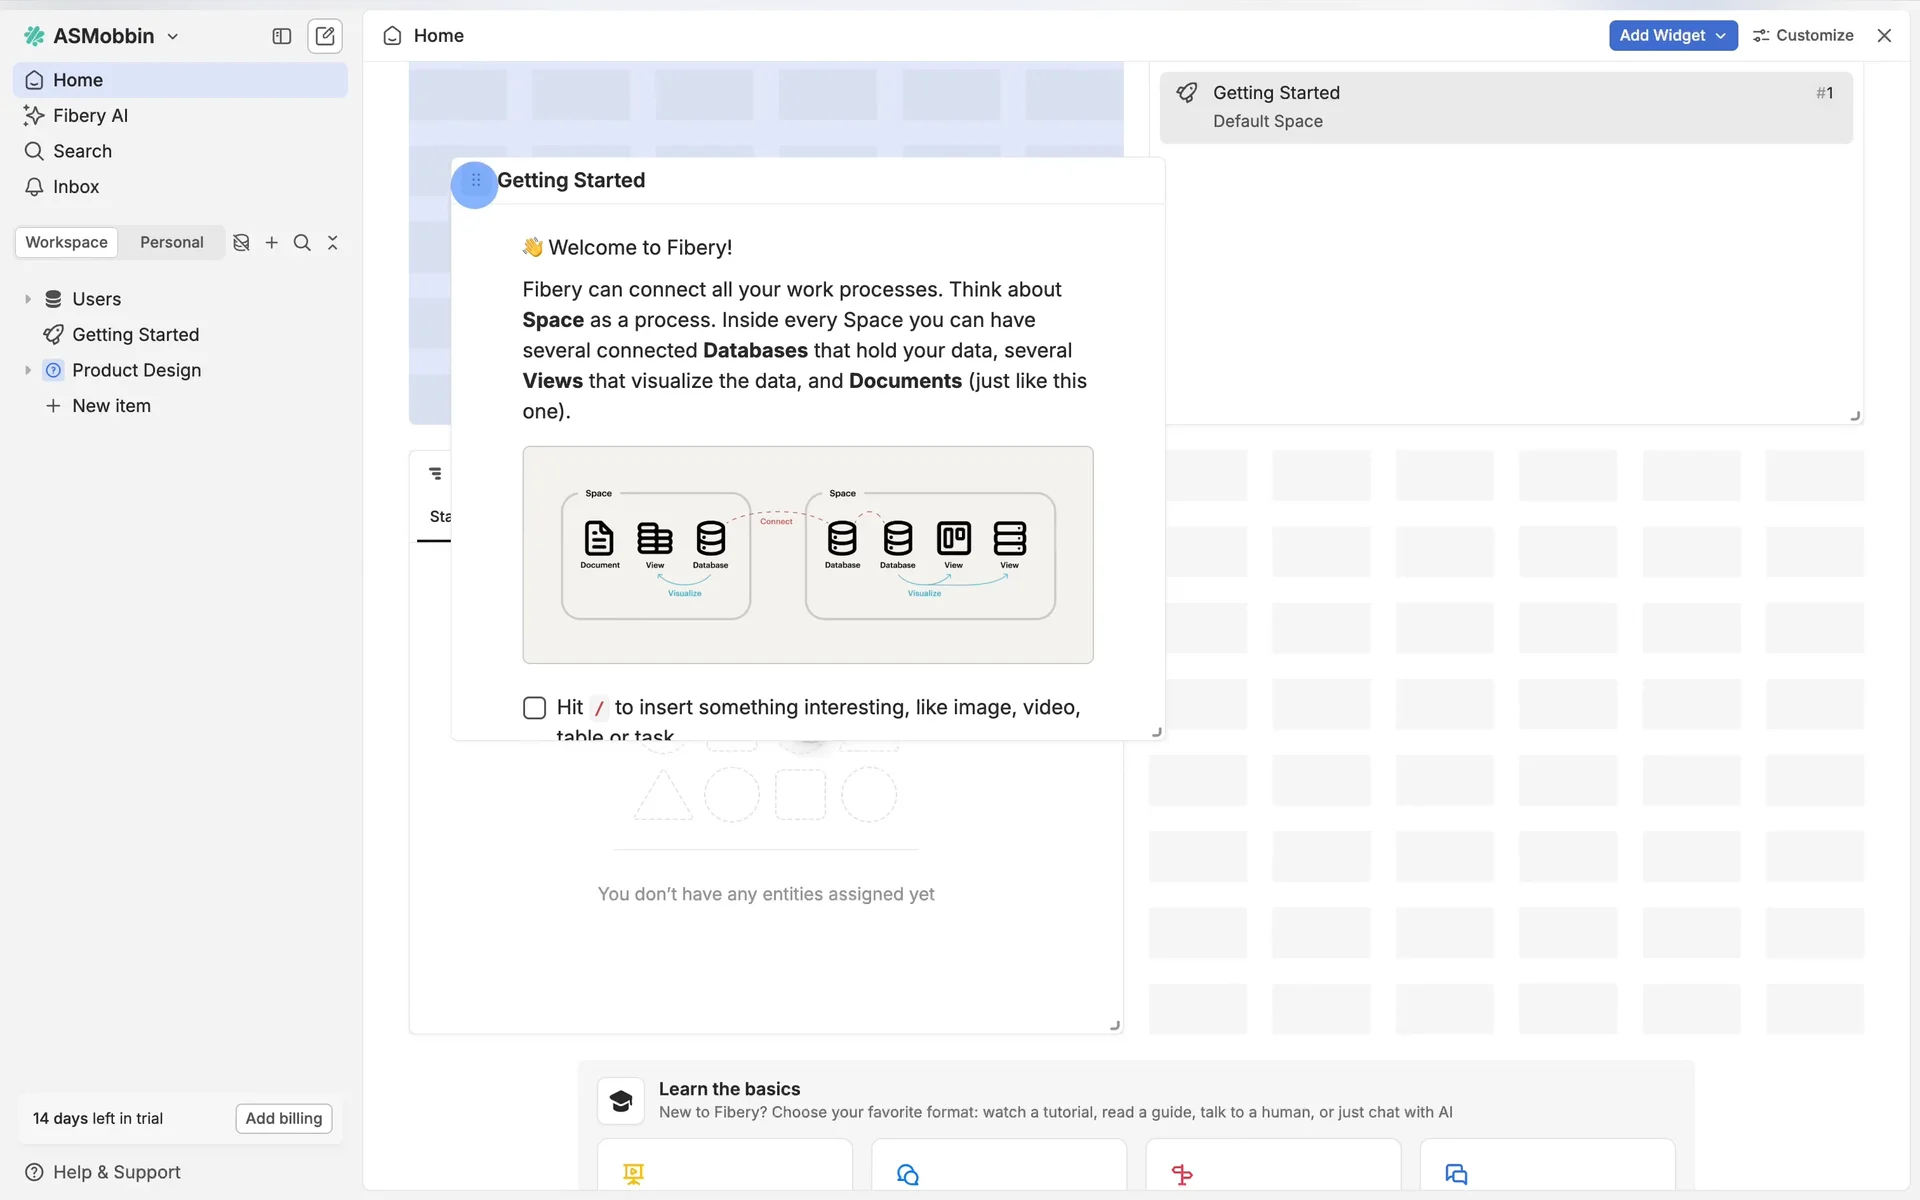Click the hide-databases icon near Personal

[x=241, y=242]
